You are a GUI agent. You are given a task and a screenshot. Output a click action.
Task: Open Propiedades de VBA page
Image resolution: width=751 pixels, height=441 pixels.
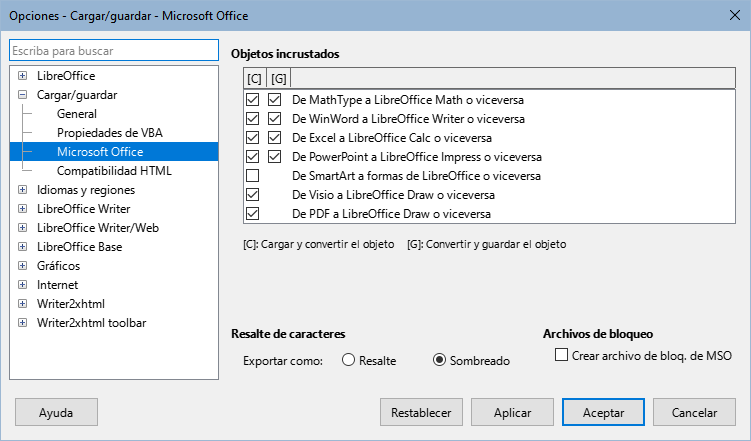110,133
